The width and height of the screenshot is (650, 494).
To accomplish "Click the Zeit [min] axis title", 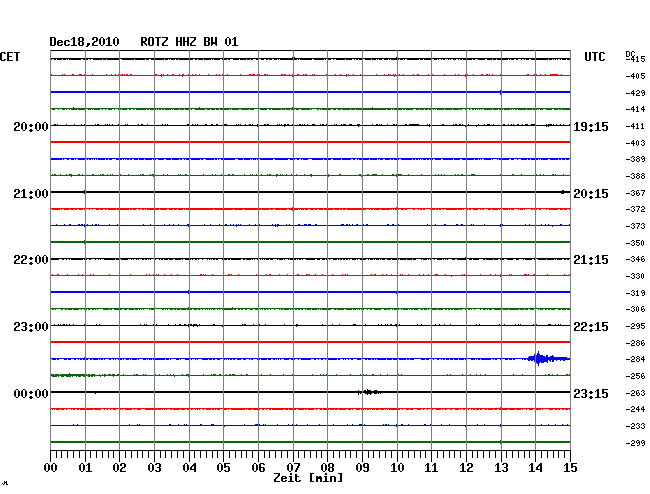I will click(308, 478).
